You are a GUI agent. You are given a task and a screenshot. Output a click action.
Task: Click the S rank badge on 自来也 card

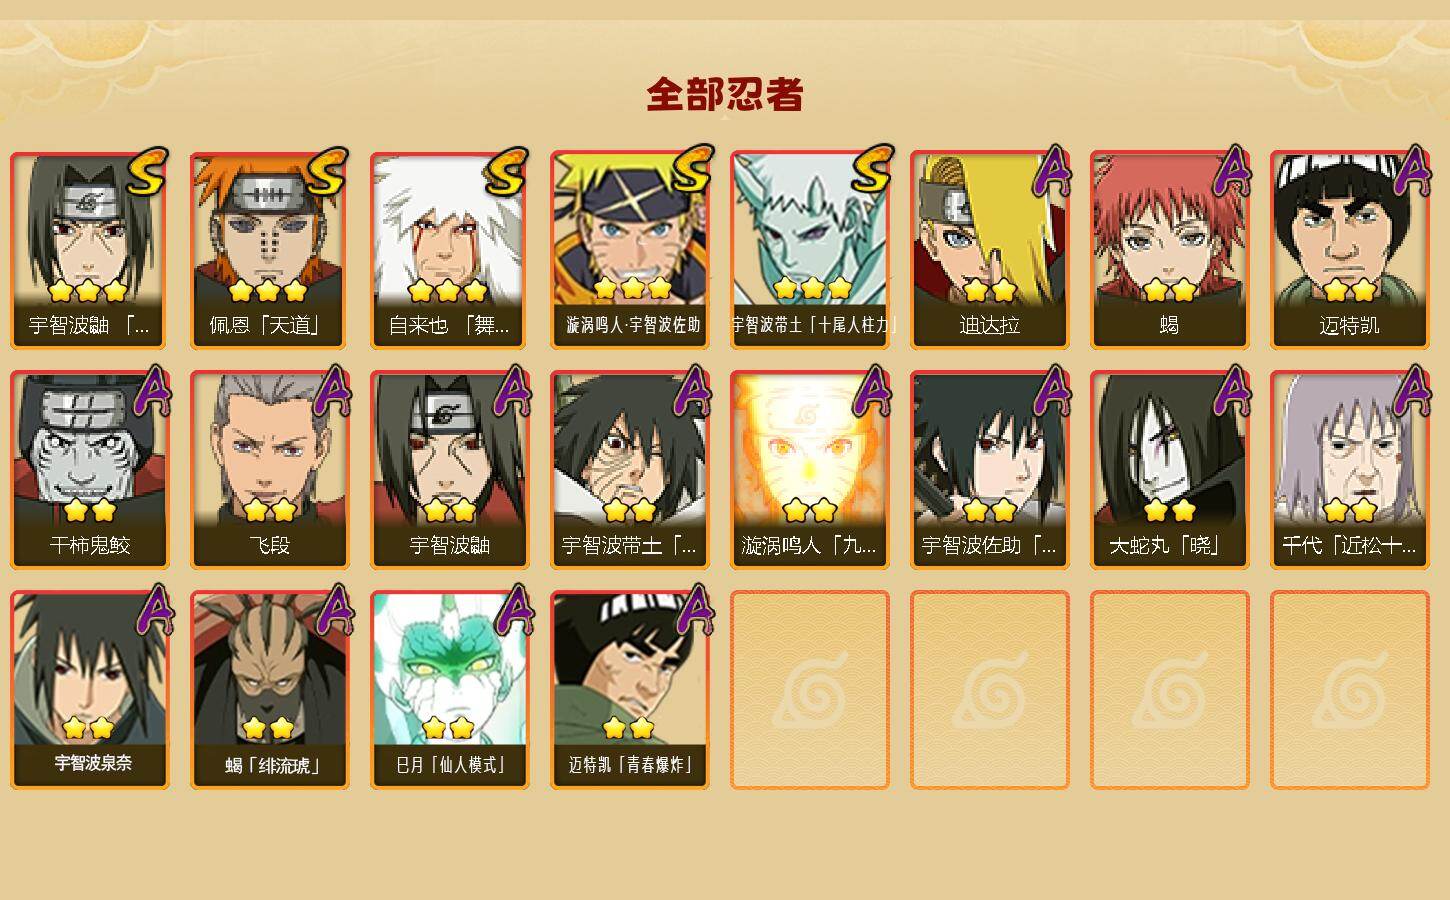(506, 172)
